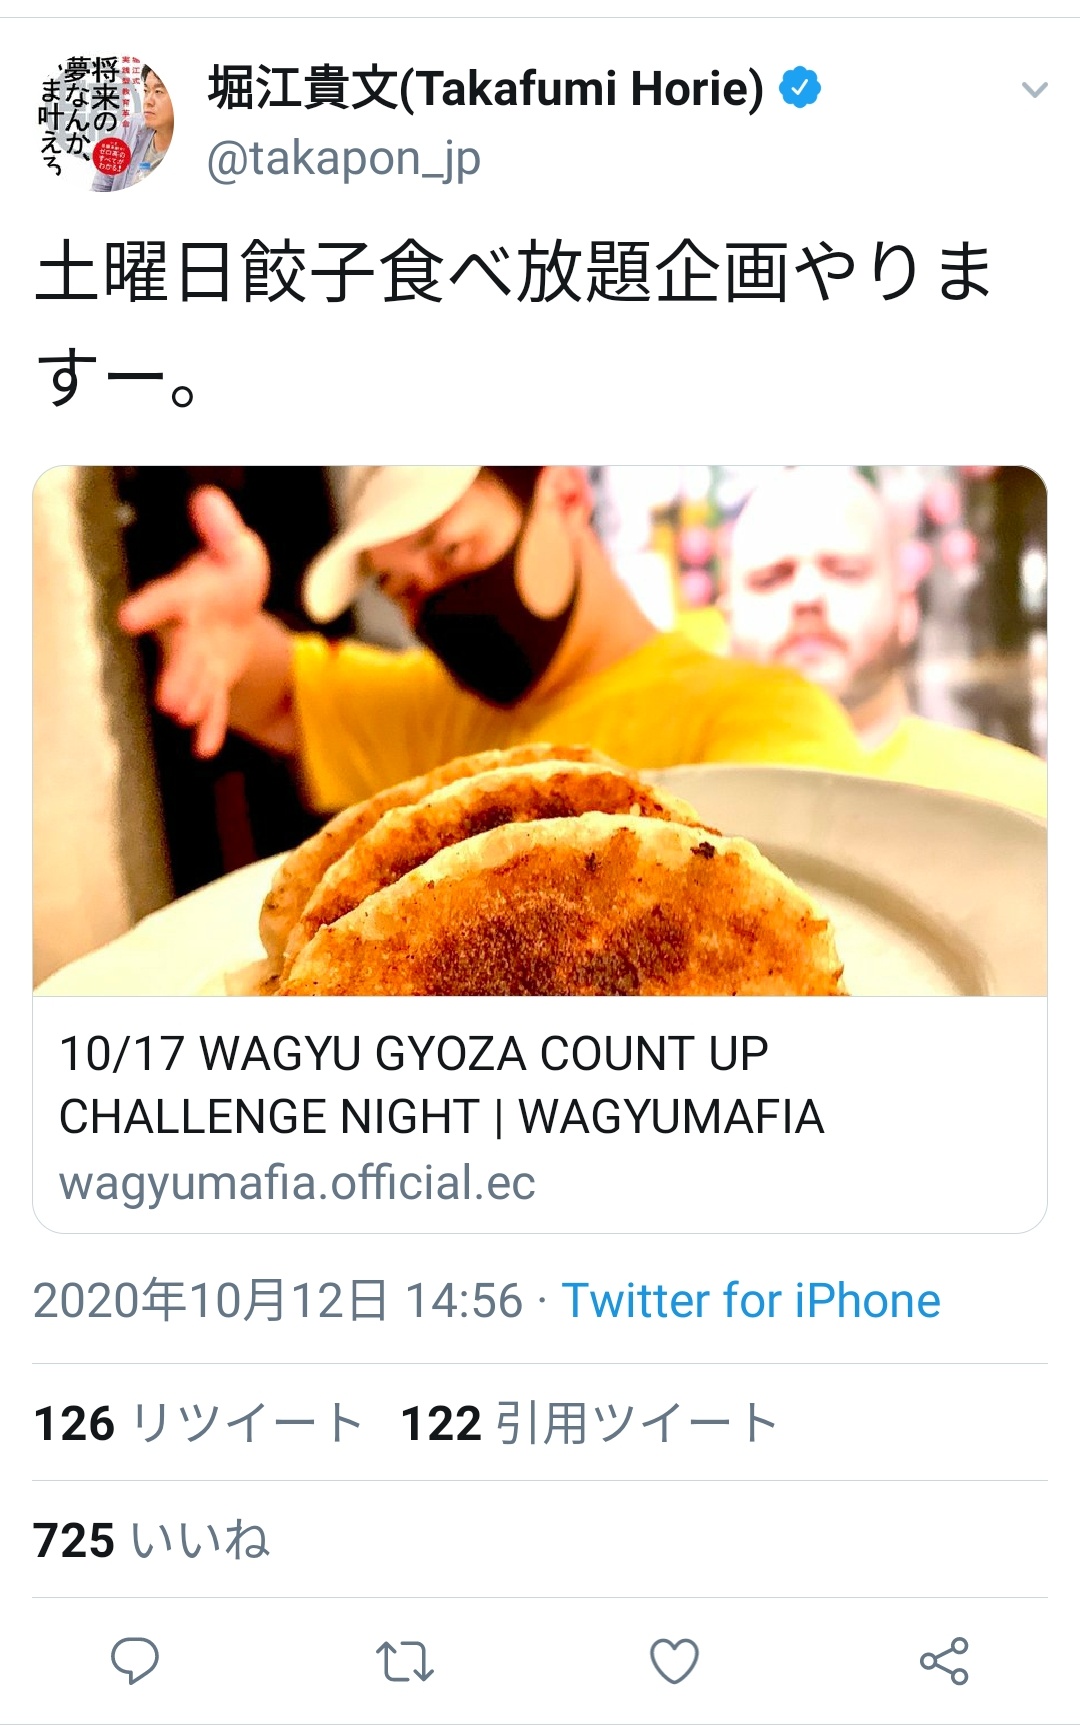This screenshot has height=1730, width=1080.
Task: Open the share icon for this tweet
Action: pos(944,1661)
